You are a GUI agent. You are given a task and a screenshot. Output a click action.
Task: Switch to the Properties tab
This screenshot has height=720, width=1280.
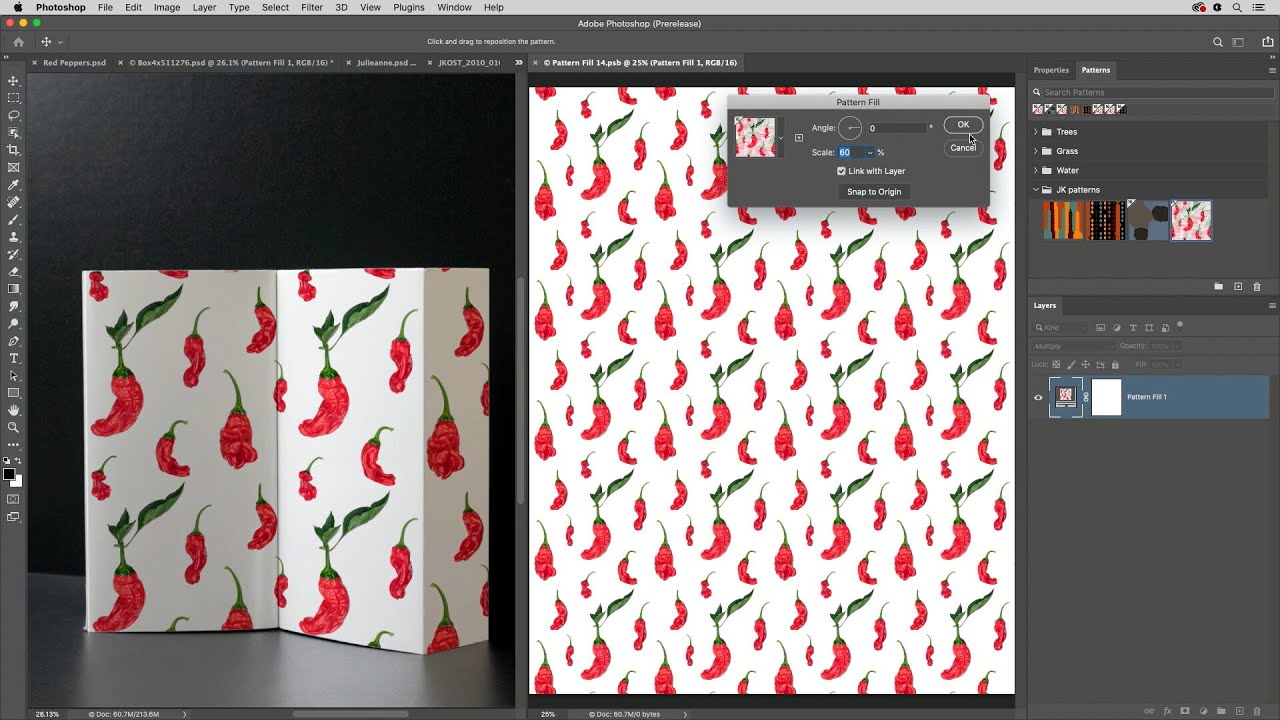point(1051,70)
